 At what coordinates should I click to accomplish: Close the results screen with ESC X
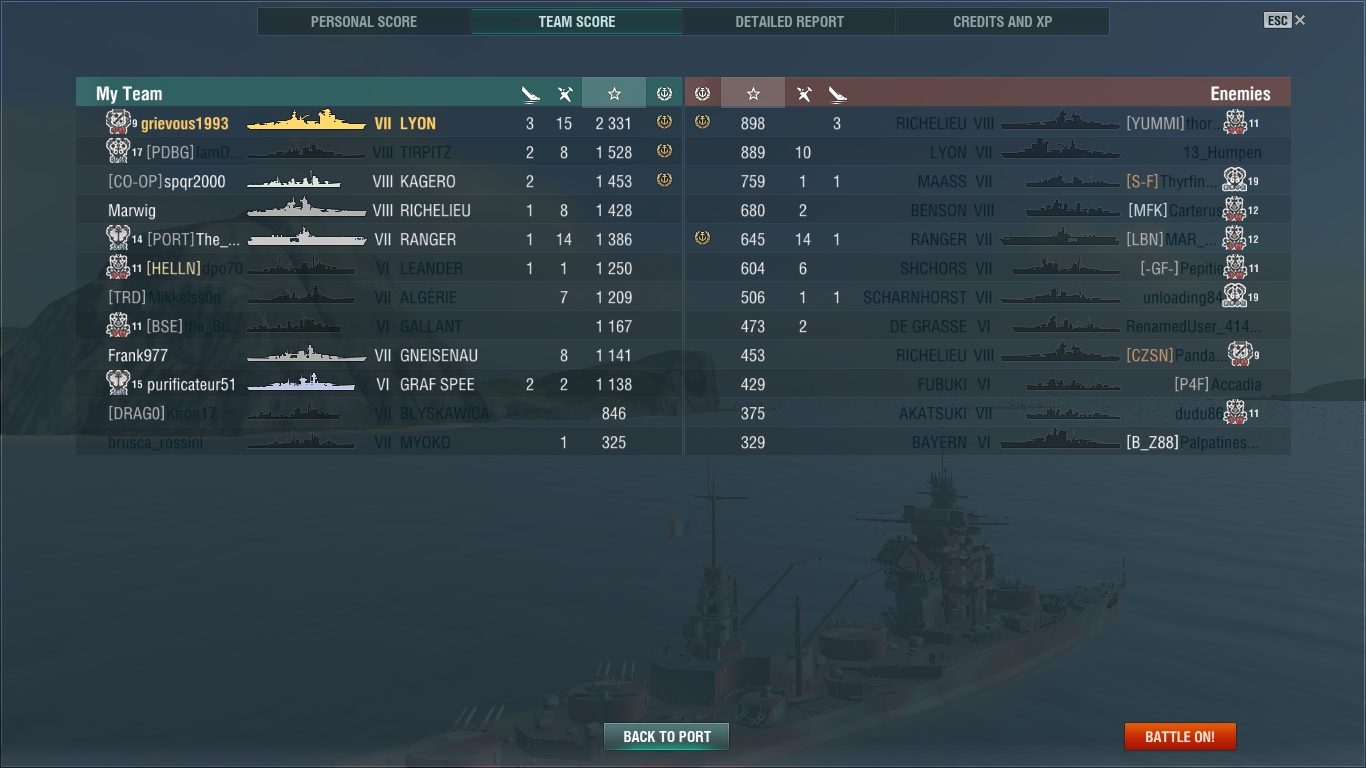click(1285, 20)
